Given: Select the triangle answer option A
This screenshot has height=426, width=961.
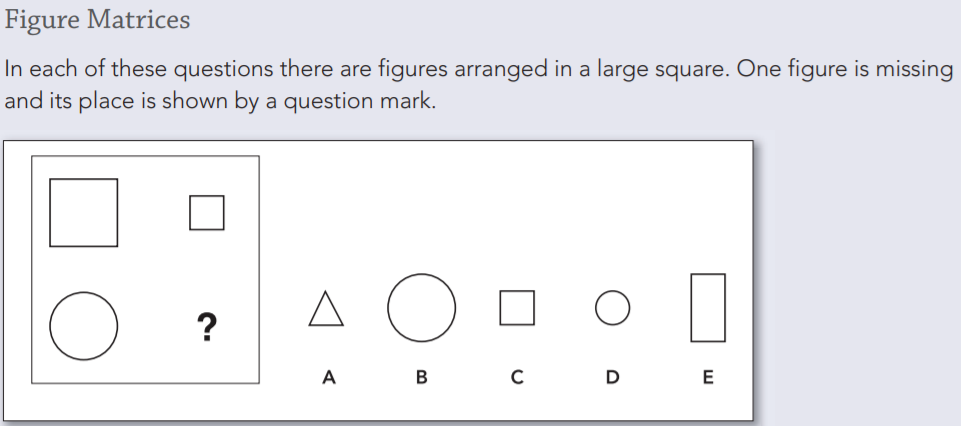Looking at the screenshot, I should click(326, 308).
